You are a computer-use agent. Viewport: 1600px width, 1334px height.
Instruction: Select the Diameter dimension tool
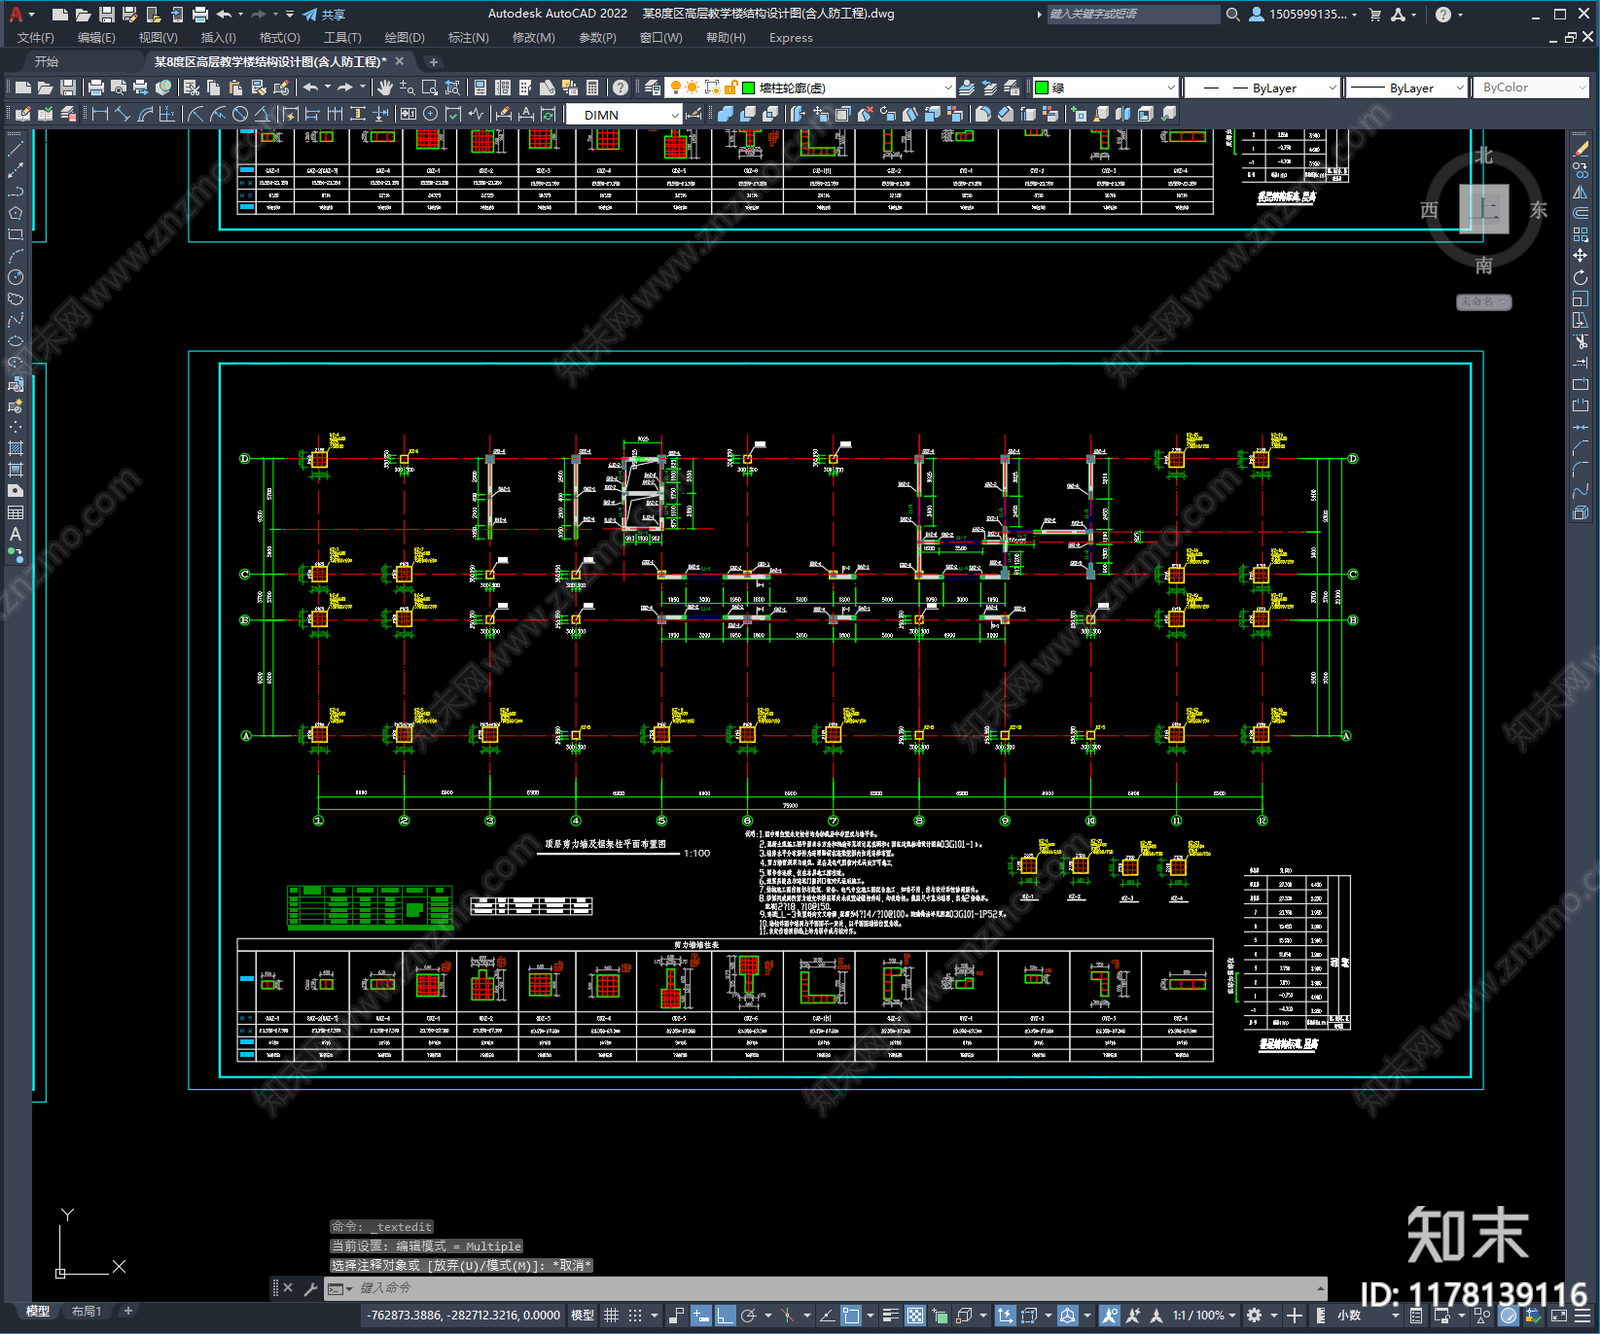[240, 114]
